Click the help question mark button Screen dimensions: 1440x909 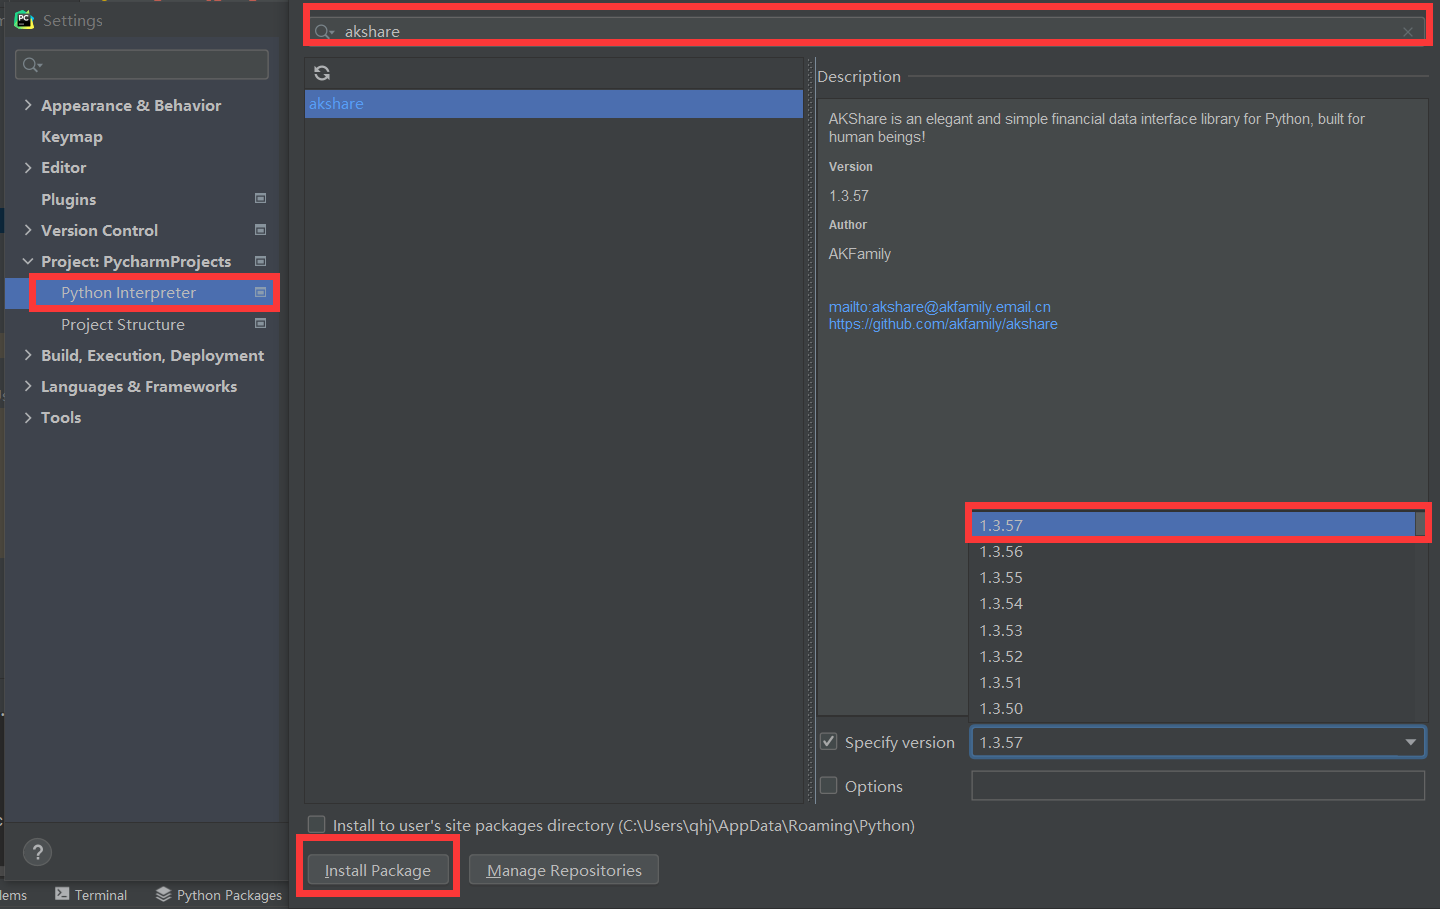pos(37,852)
